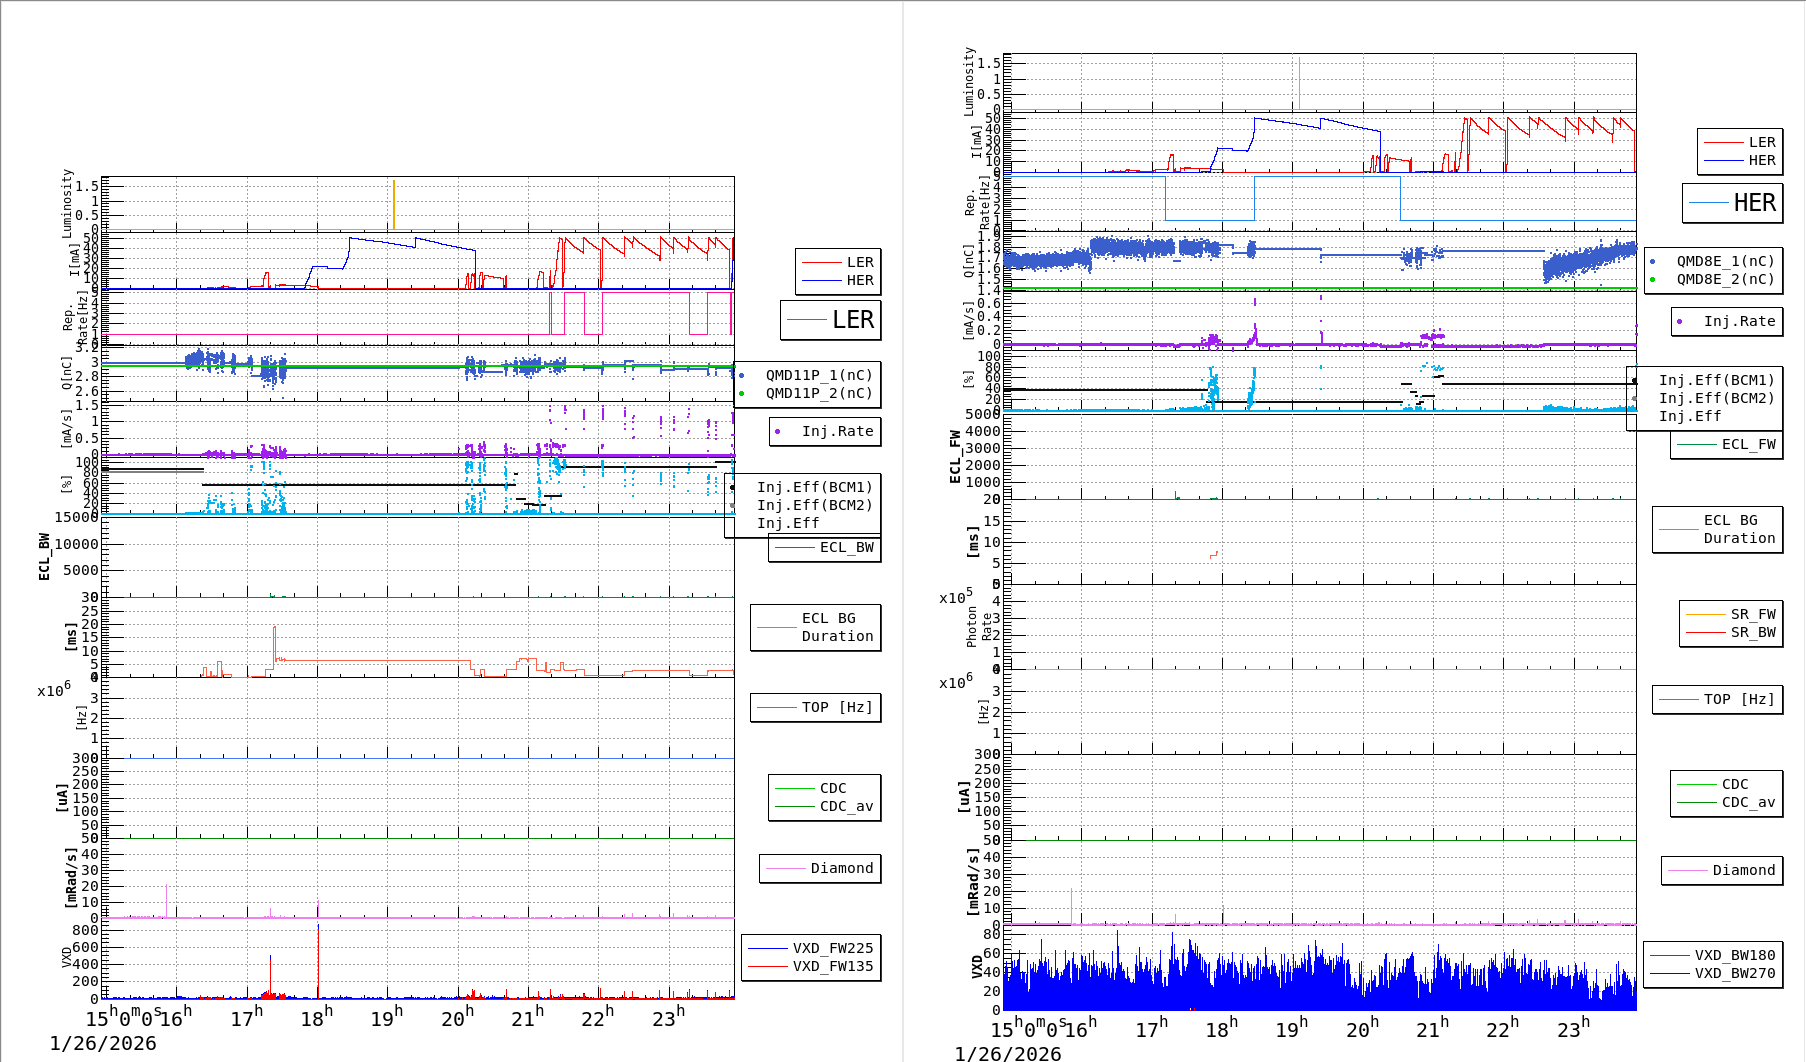Image resolution: width=1806 pixels, height=1062 pixels.
Task: Select the QMD11P_2(nC) green legend marker
Action: pos(742,394)
